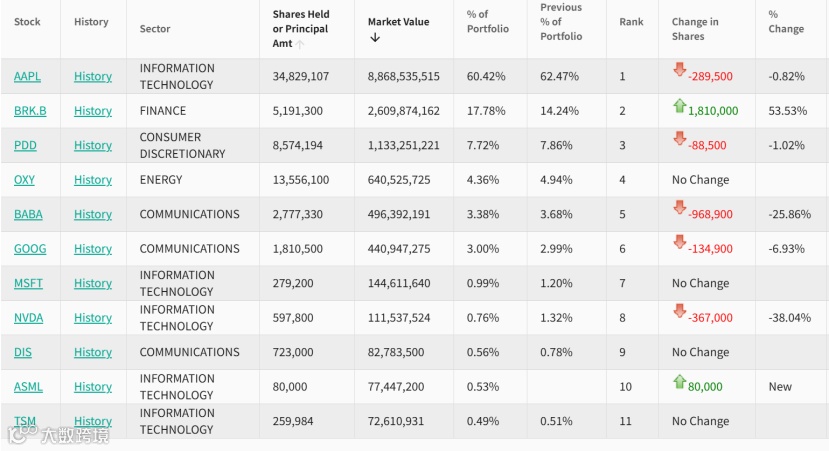Sort by % of Portfolio column header

coord(487,22)
